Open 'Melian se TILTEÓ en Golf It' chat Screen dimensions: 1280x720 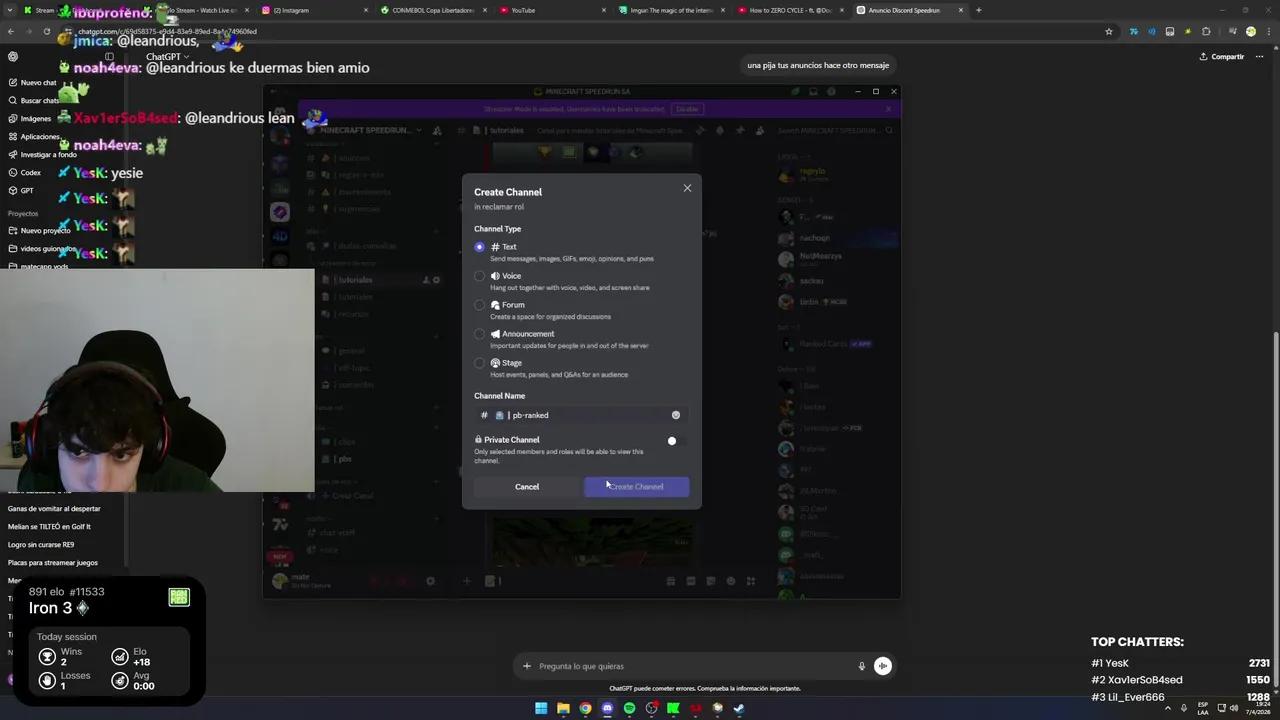(x=49, y=527)
